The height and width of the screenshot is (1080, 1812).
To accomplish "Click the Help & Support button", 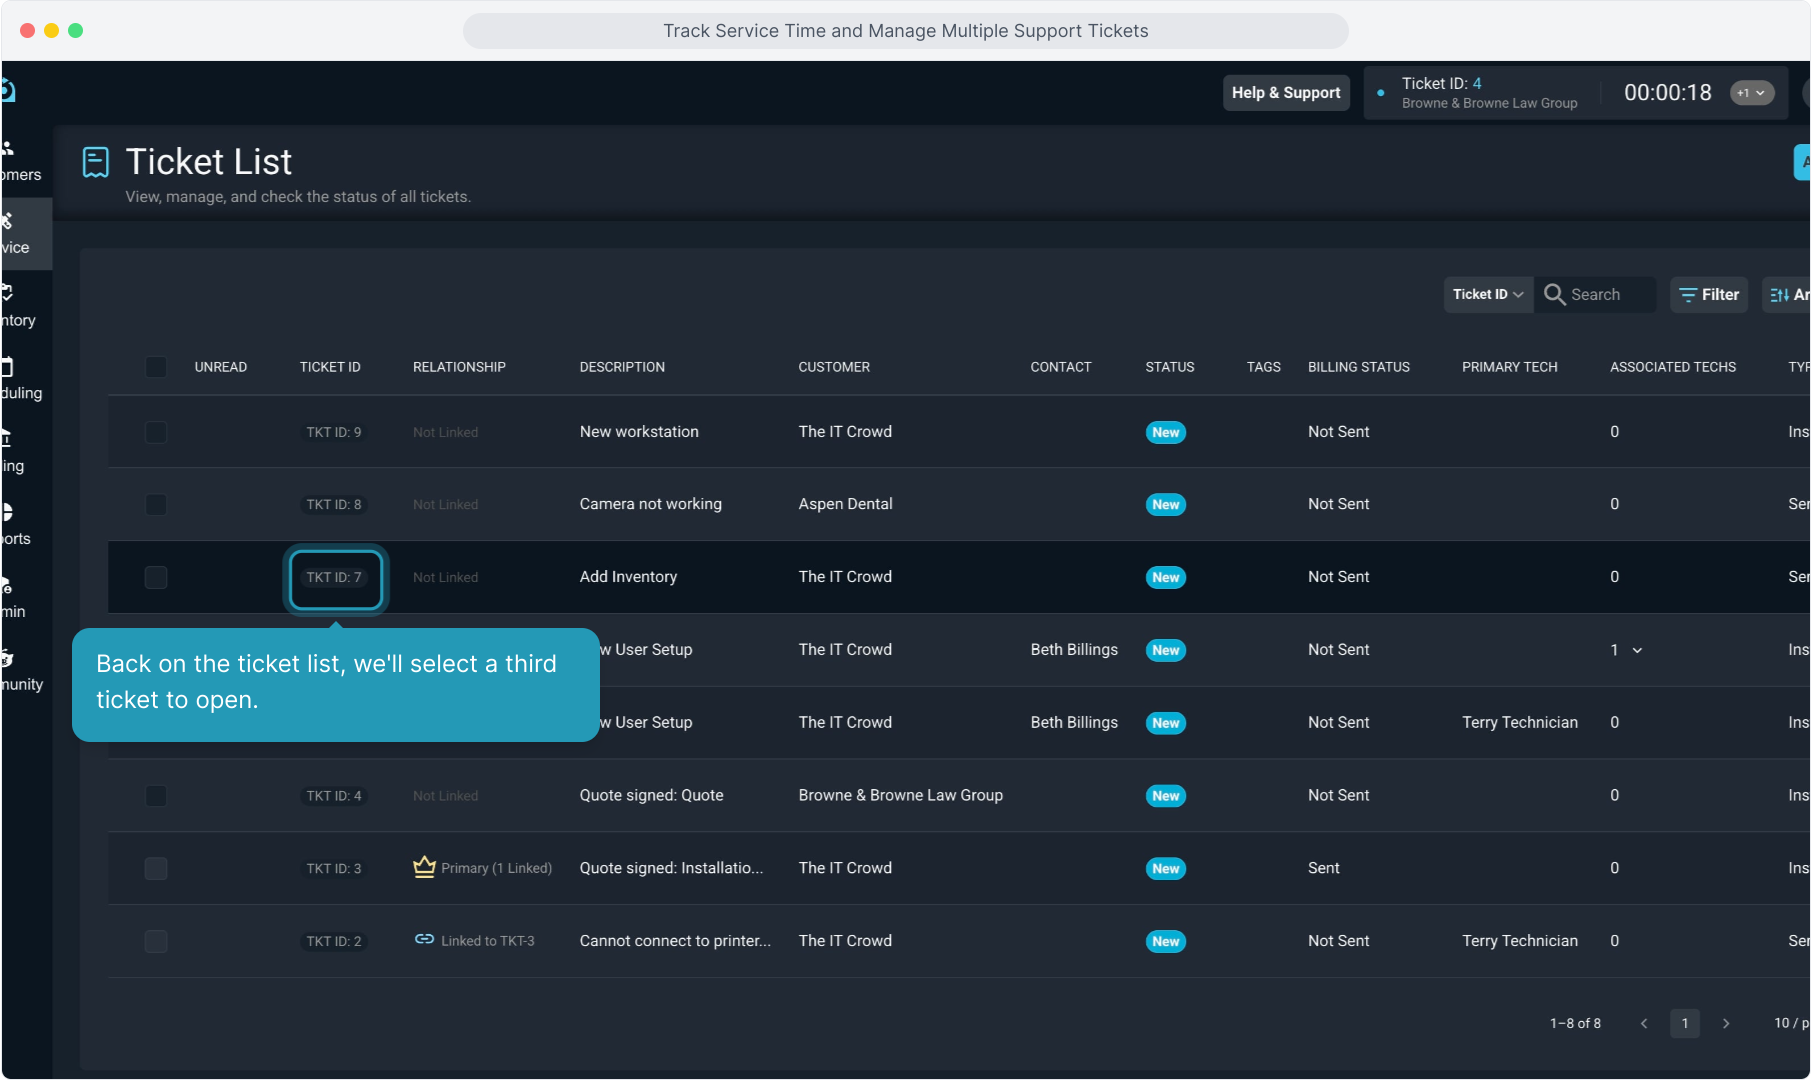I will (1285, 93).
